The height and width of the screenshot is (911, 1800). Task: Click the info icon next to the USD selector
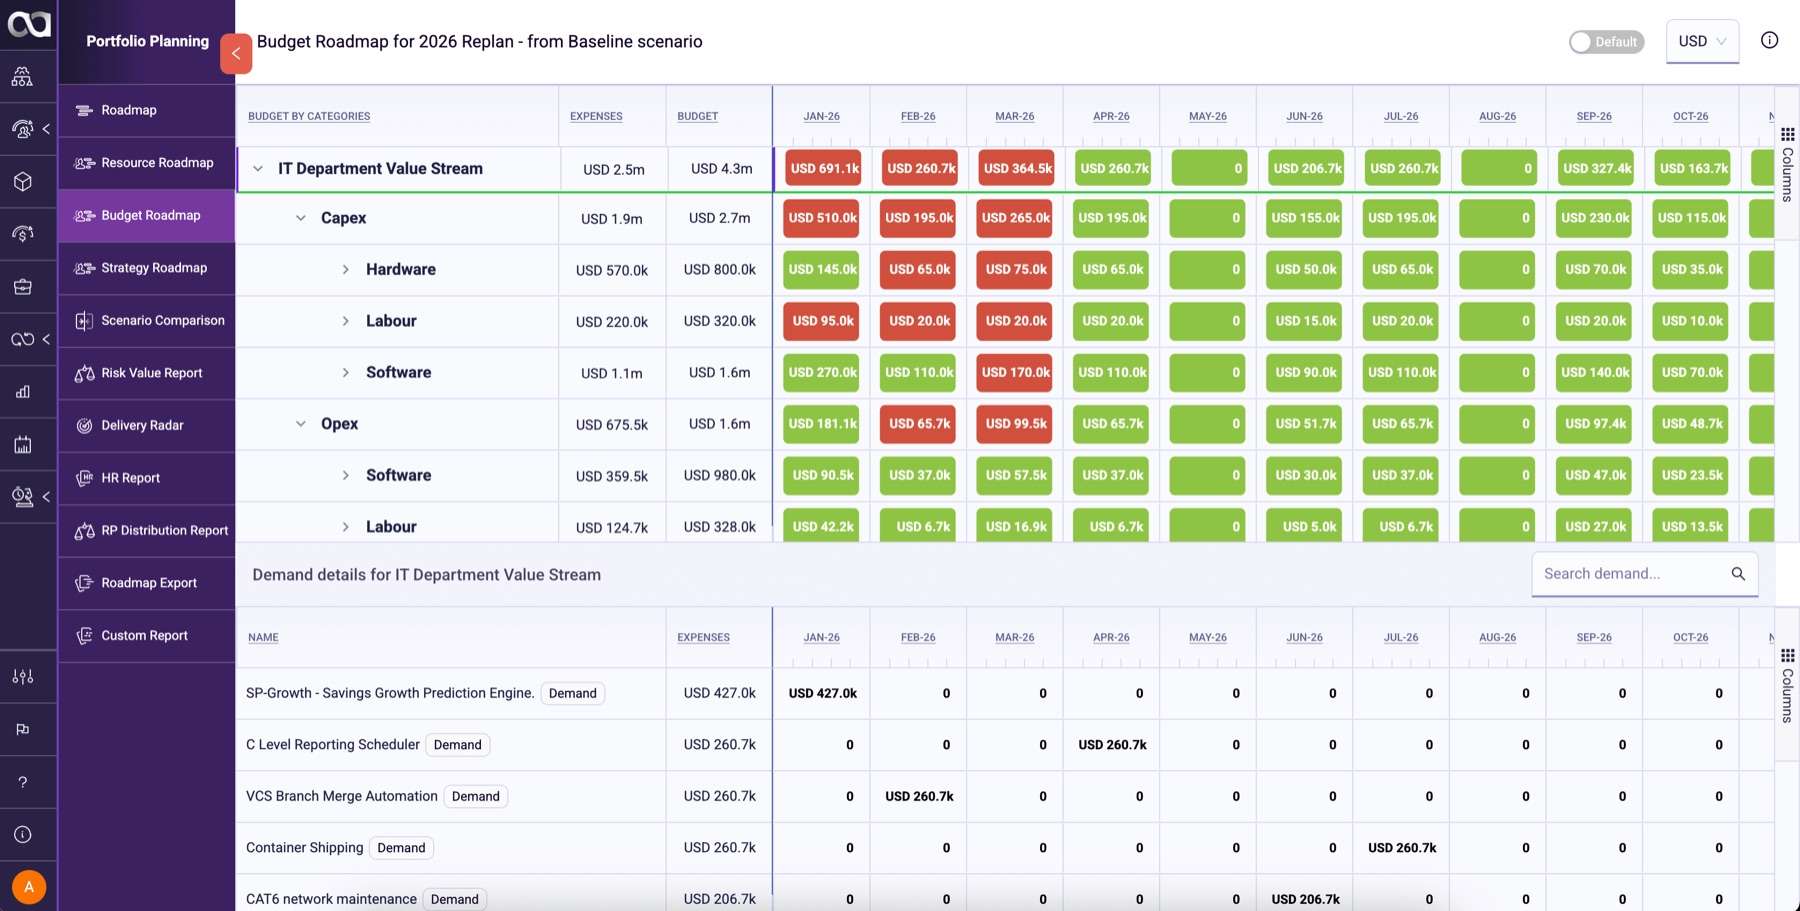tap(1769, 41)
